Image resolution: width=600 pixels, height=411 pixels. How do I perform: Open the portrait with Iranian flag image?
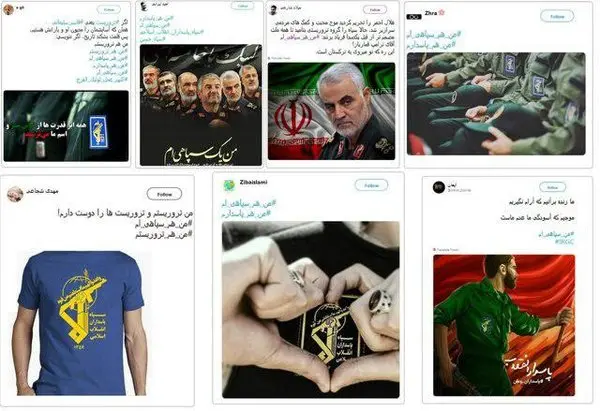331,111
